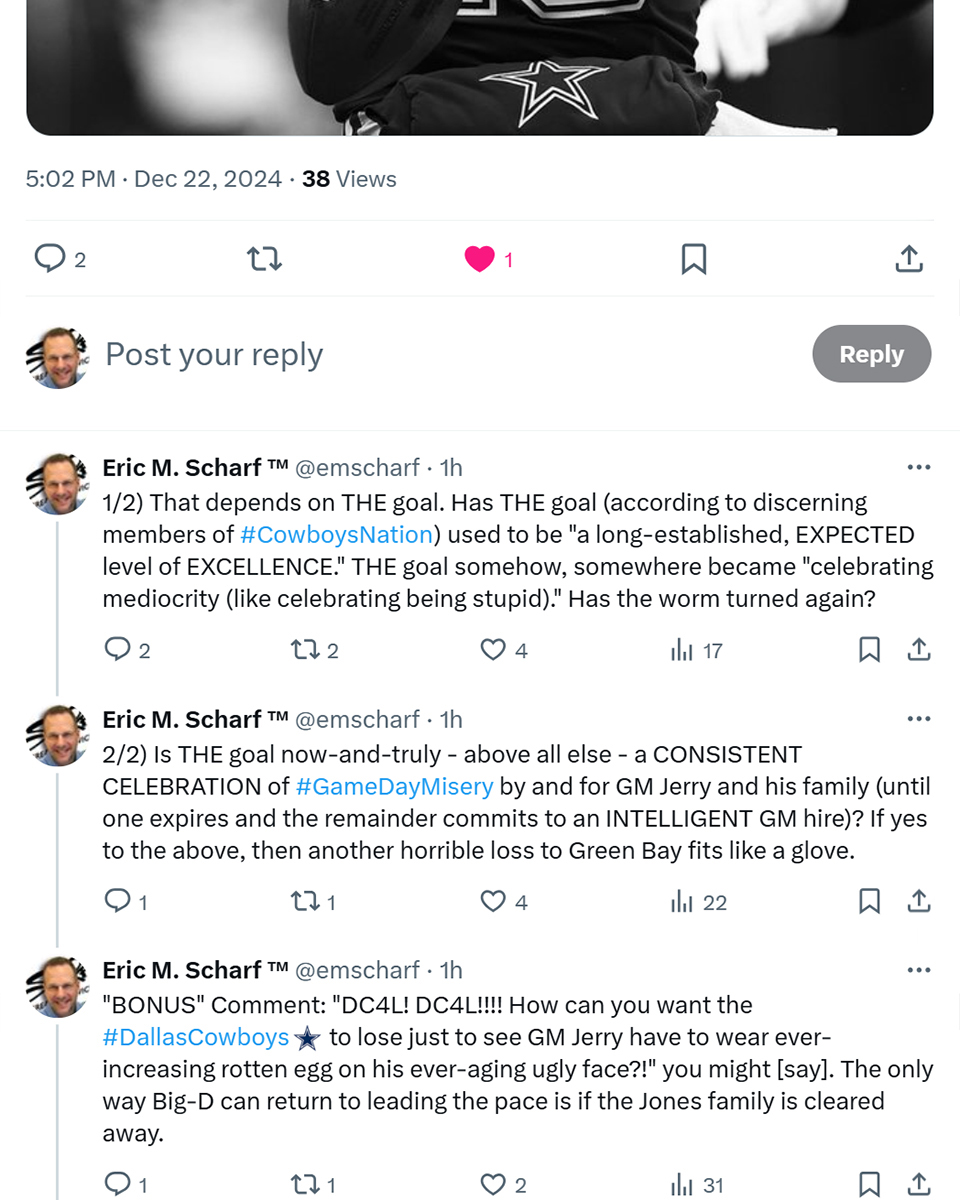Reply to the BONUS comment

(126, 1185)
